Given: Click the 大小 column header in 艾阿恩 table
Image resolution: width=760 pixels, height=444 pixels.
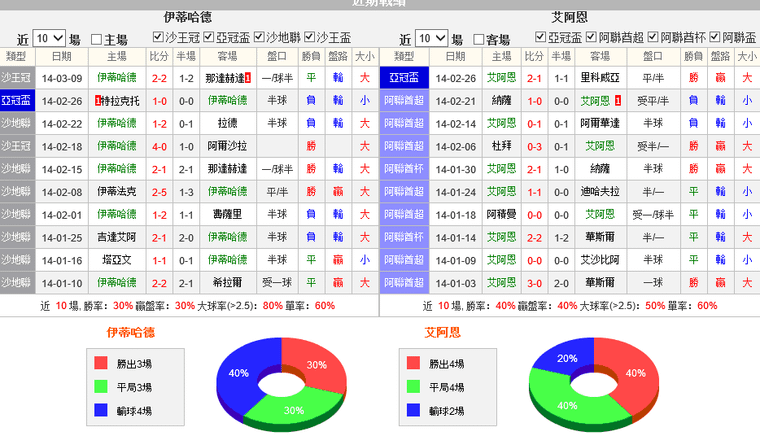Looking at the screenshot, I should tap(747, 57).
